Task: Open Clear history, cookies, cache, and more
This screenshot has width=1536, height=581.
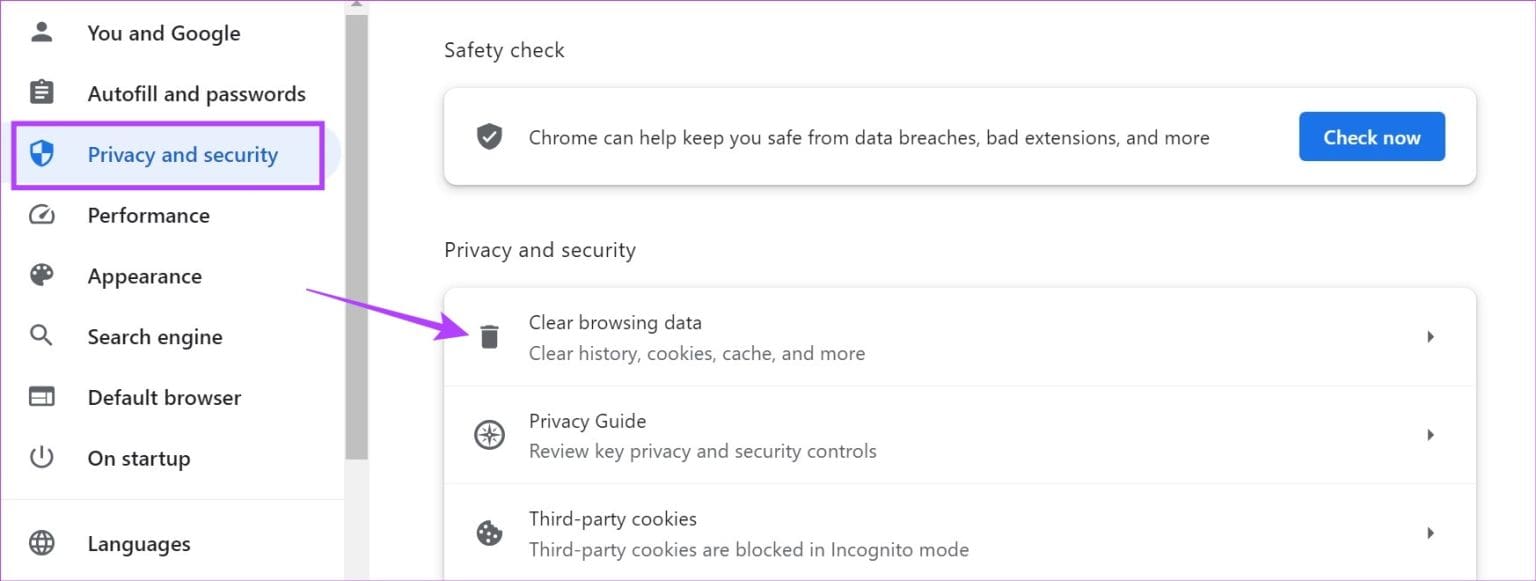Action: 697,352
